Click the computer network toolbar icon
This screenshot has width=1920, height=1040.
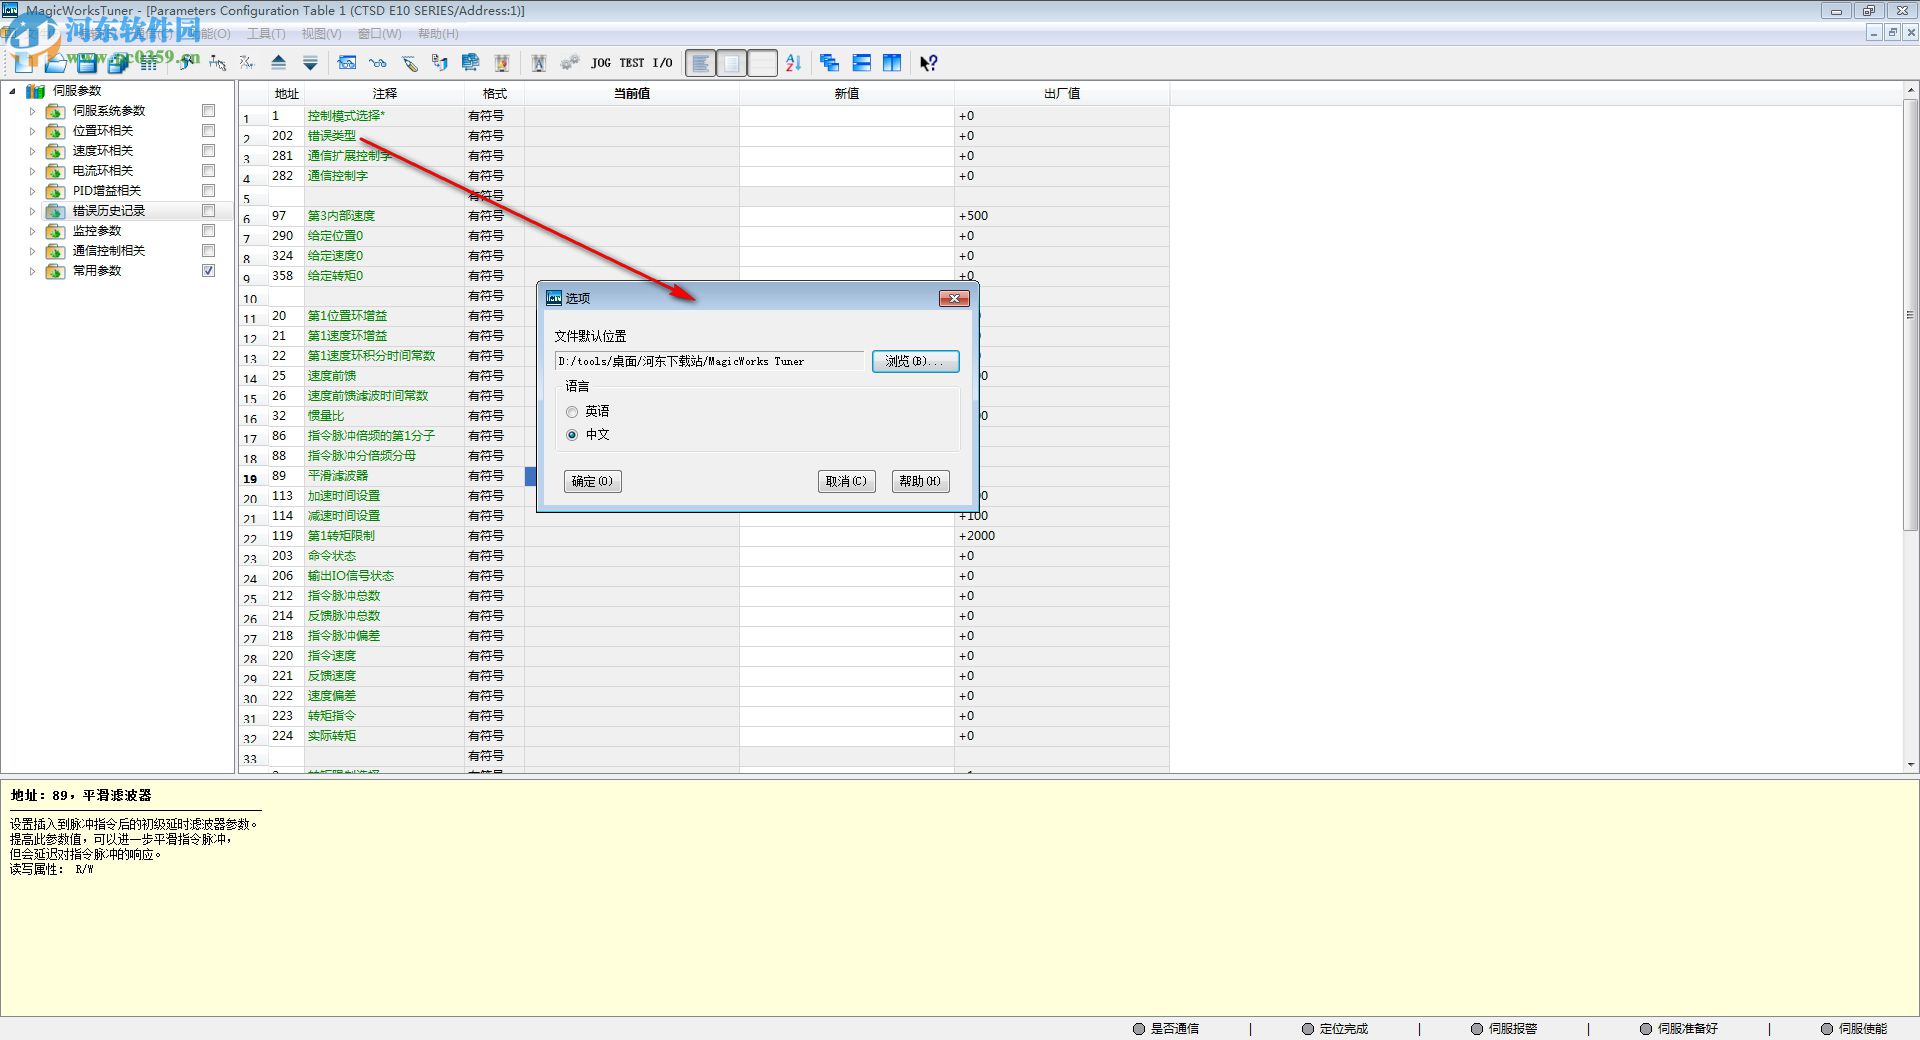(x=470, y=63)
